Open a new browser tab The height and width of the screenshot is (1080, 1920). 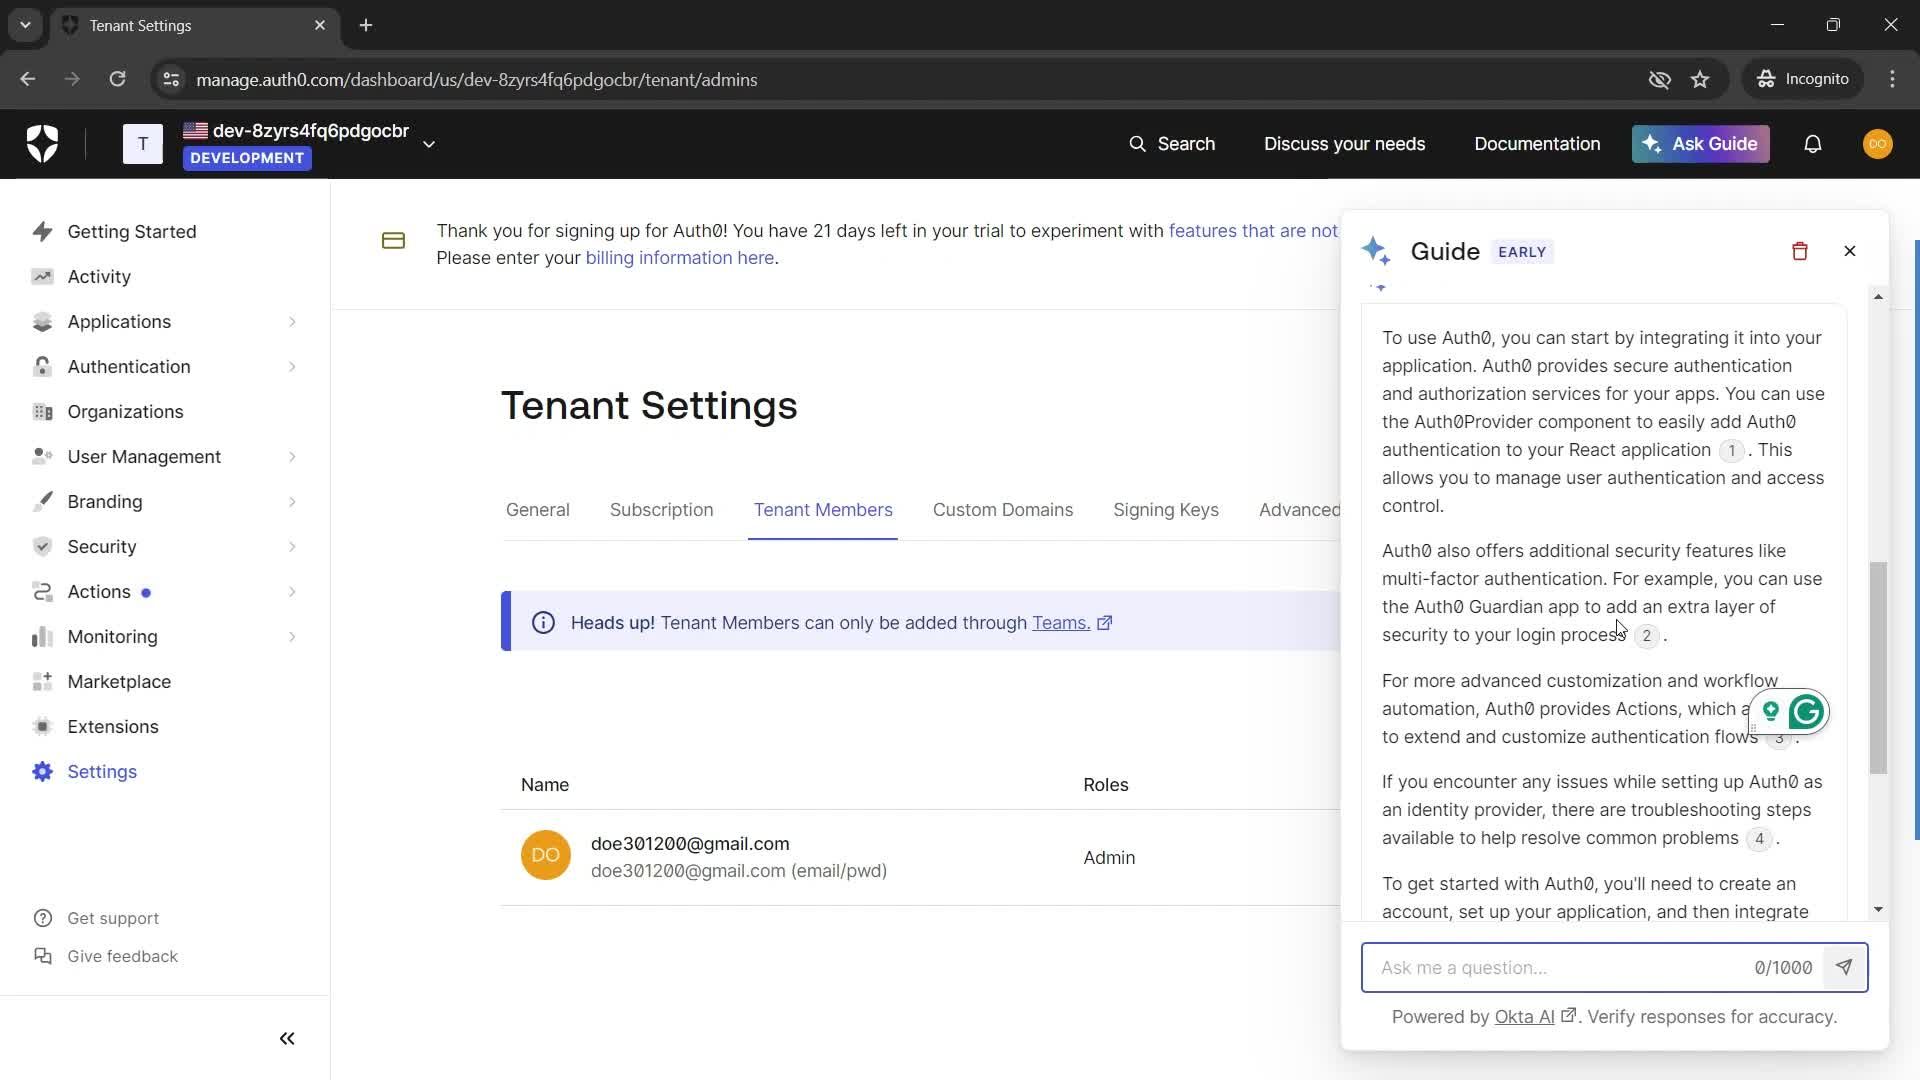pos(366,25)
